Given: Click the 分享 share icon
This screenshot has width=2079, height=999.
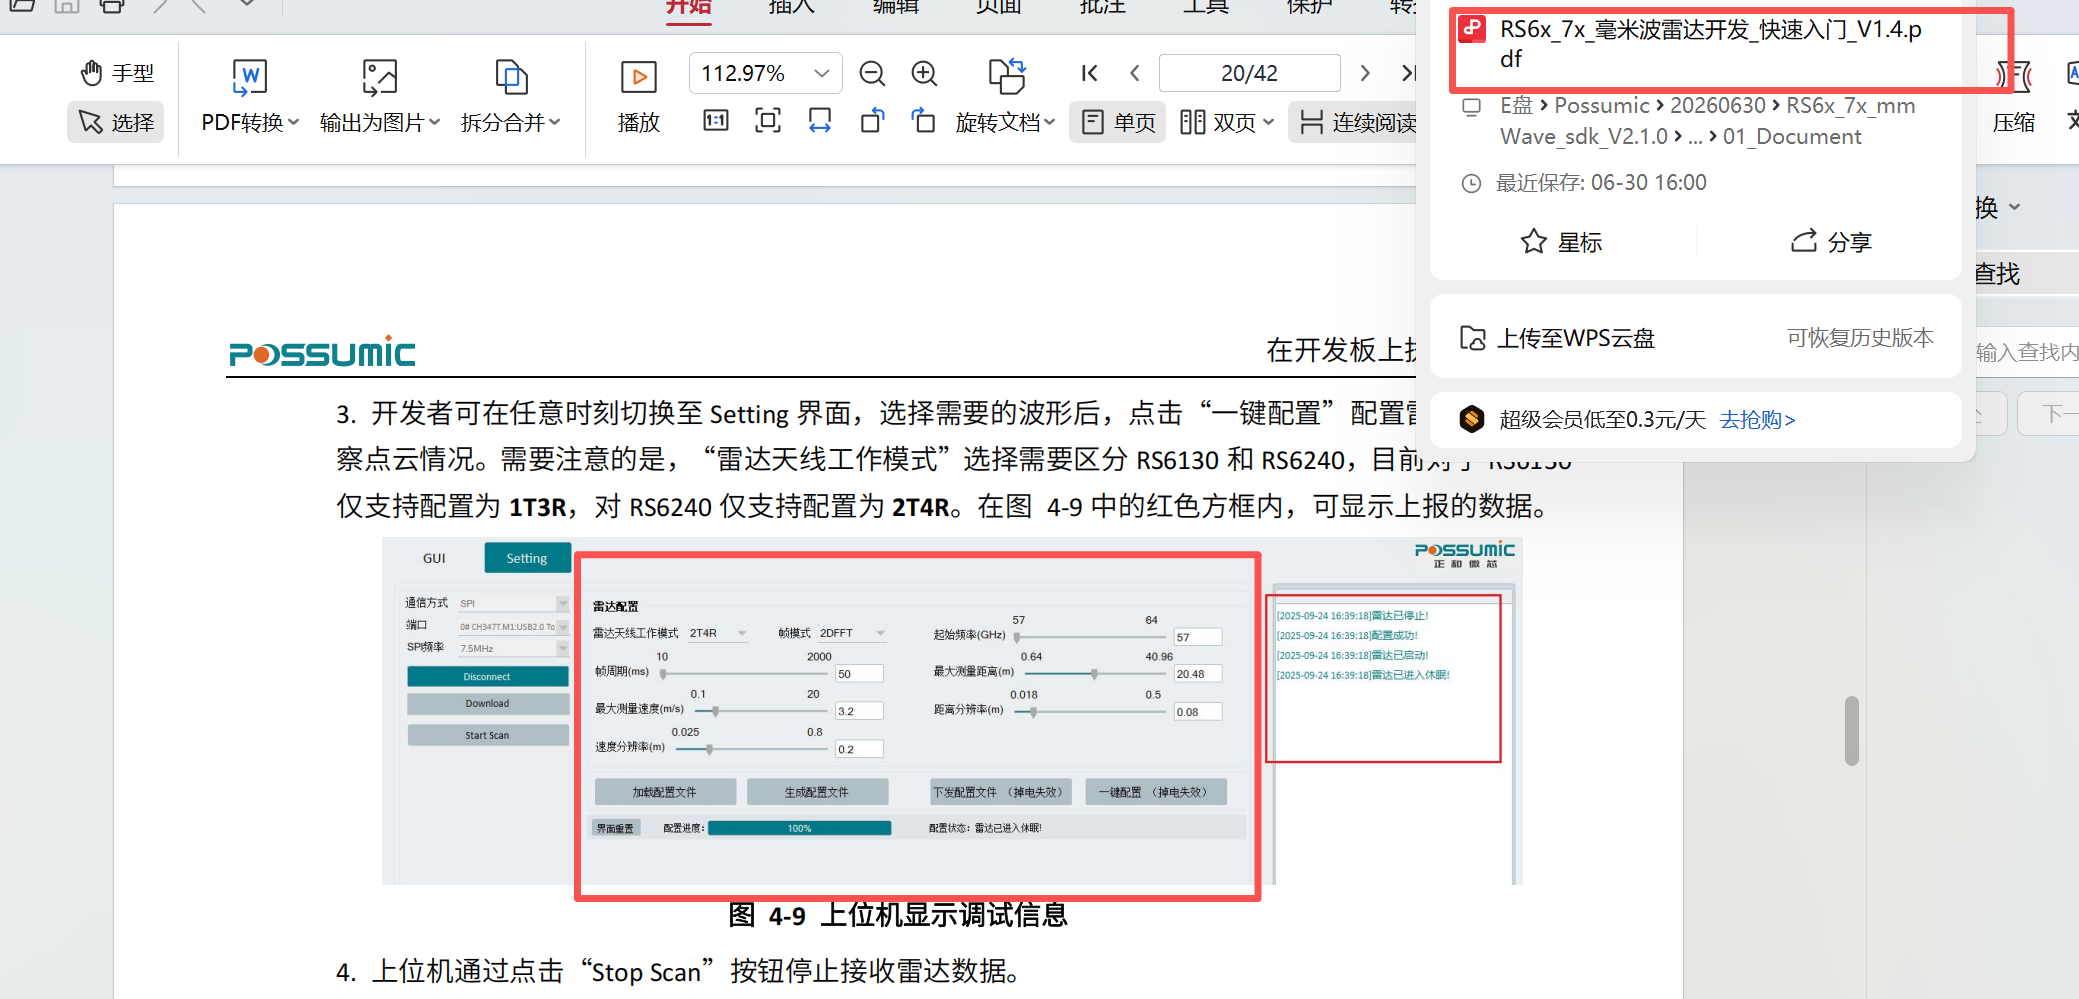Looking at the screenshot, I should (x=1830, y=242).
